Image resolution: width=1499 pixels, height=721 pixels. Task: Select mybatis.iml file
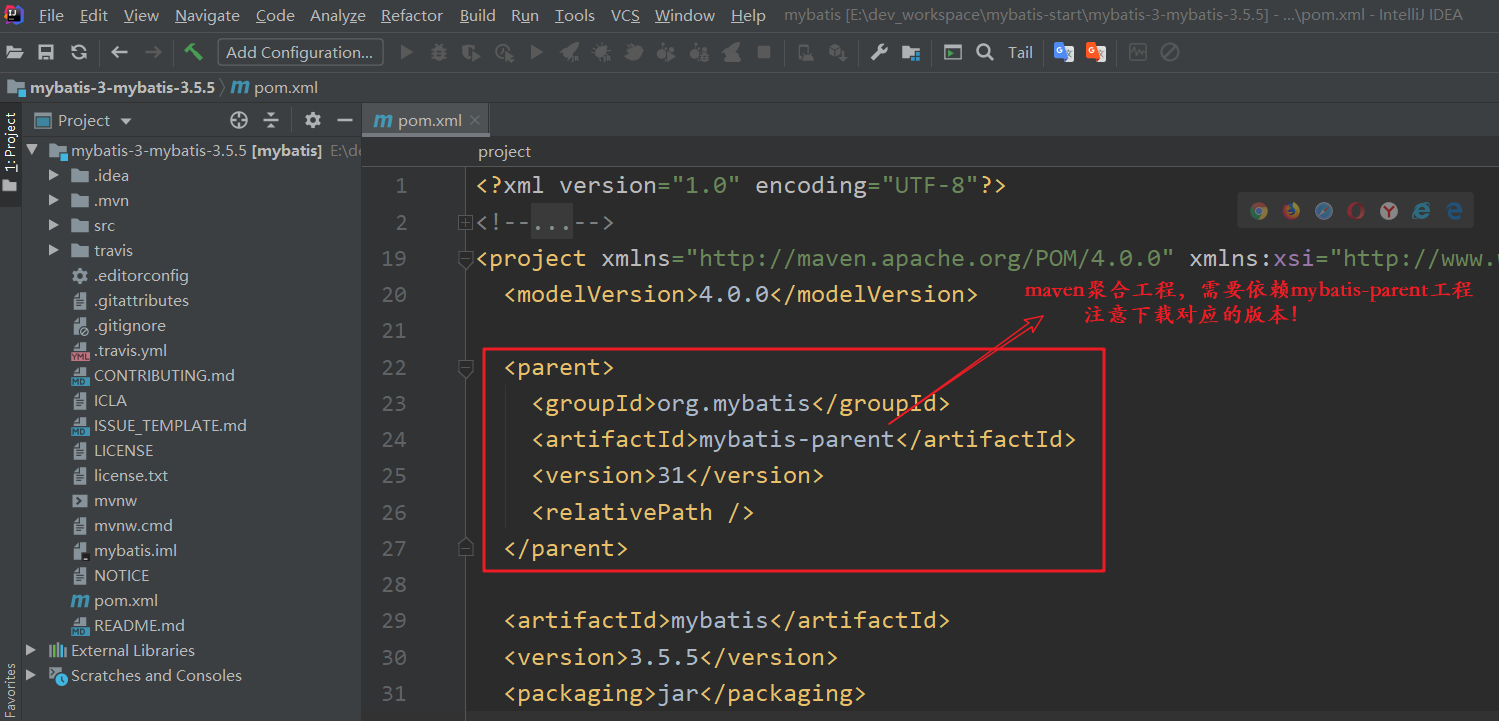pos(135,550)
